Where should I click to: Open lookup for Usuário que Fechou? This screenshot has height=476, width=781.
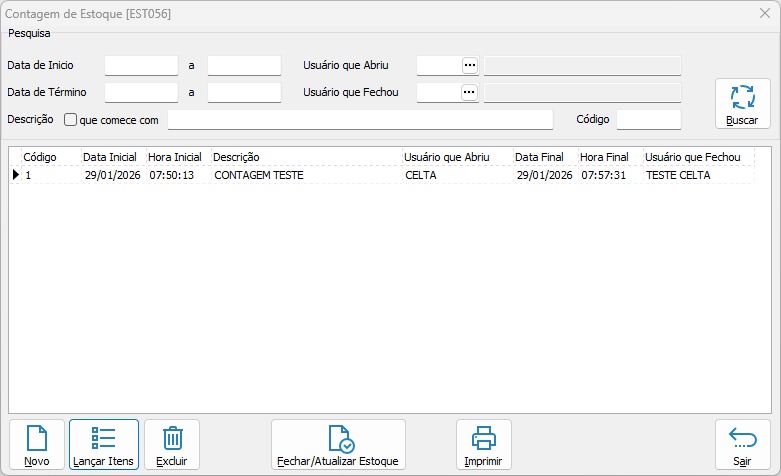pyautogui.click(x=469, y=92)
